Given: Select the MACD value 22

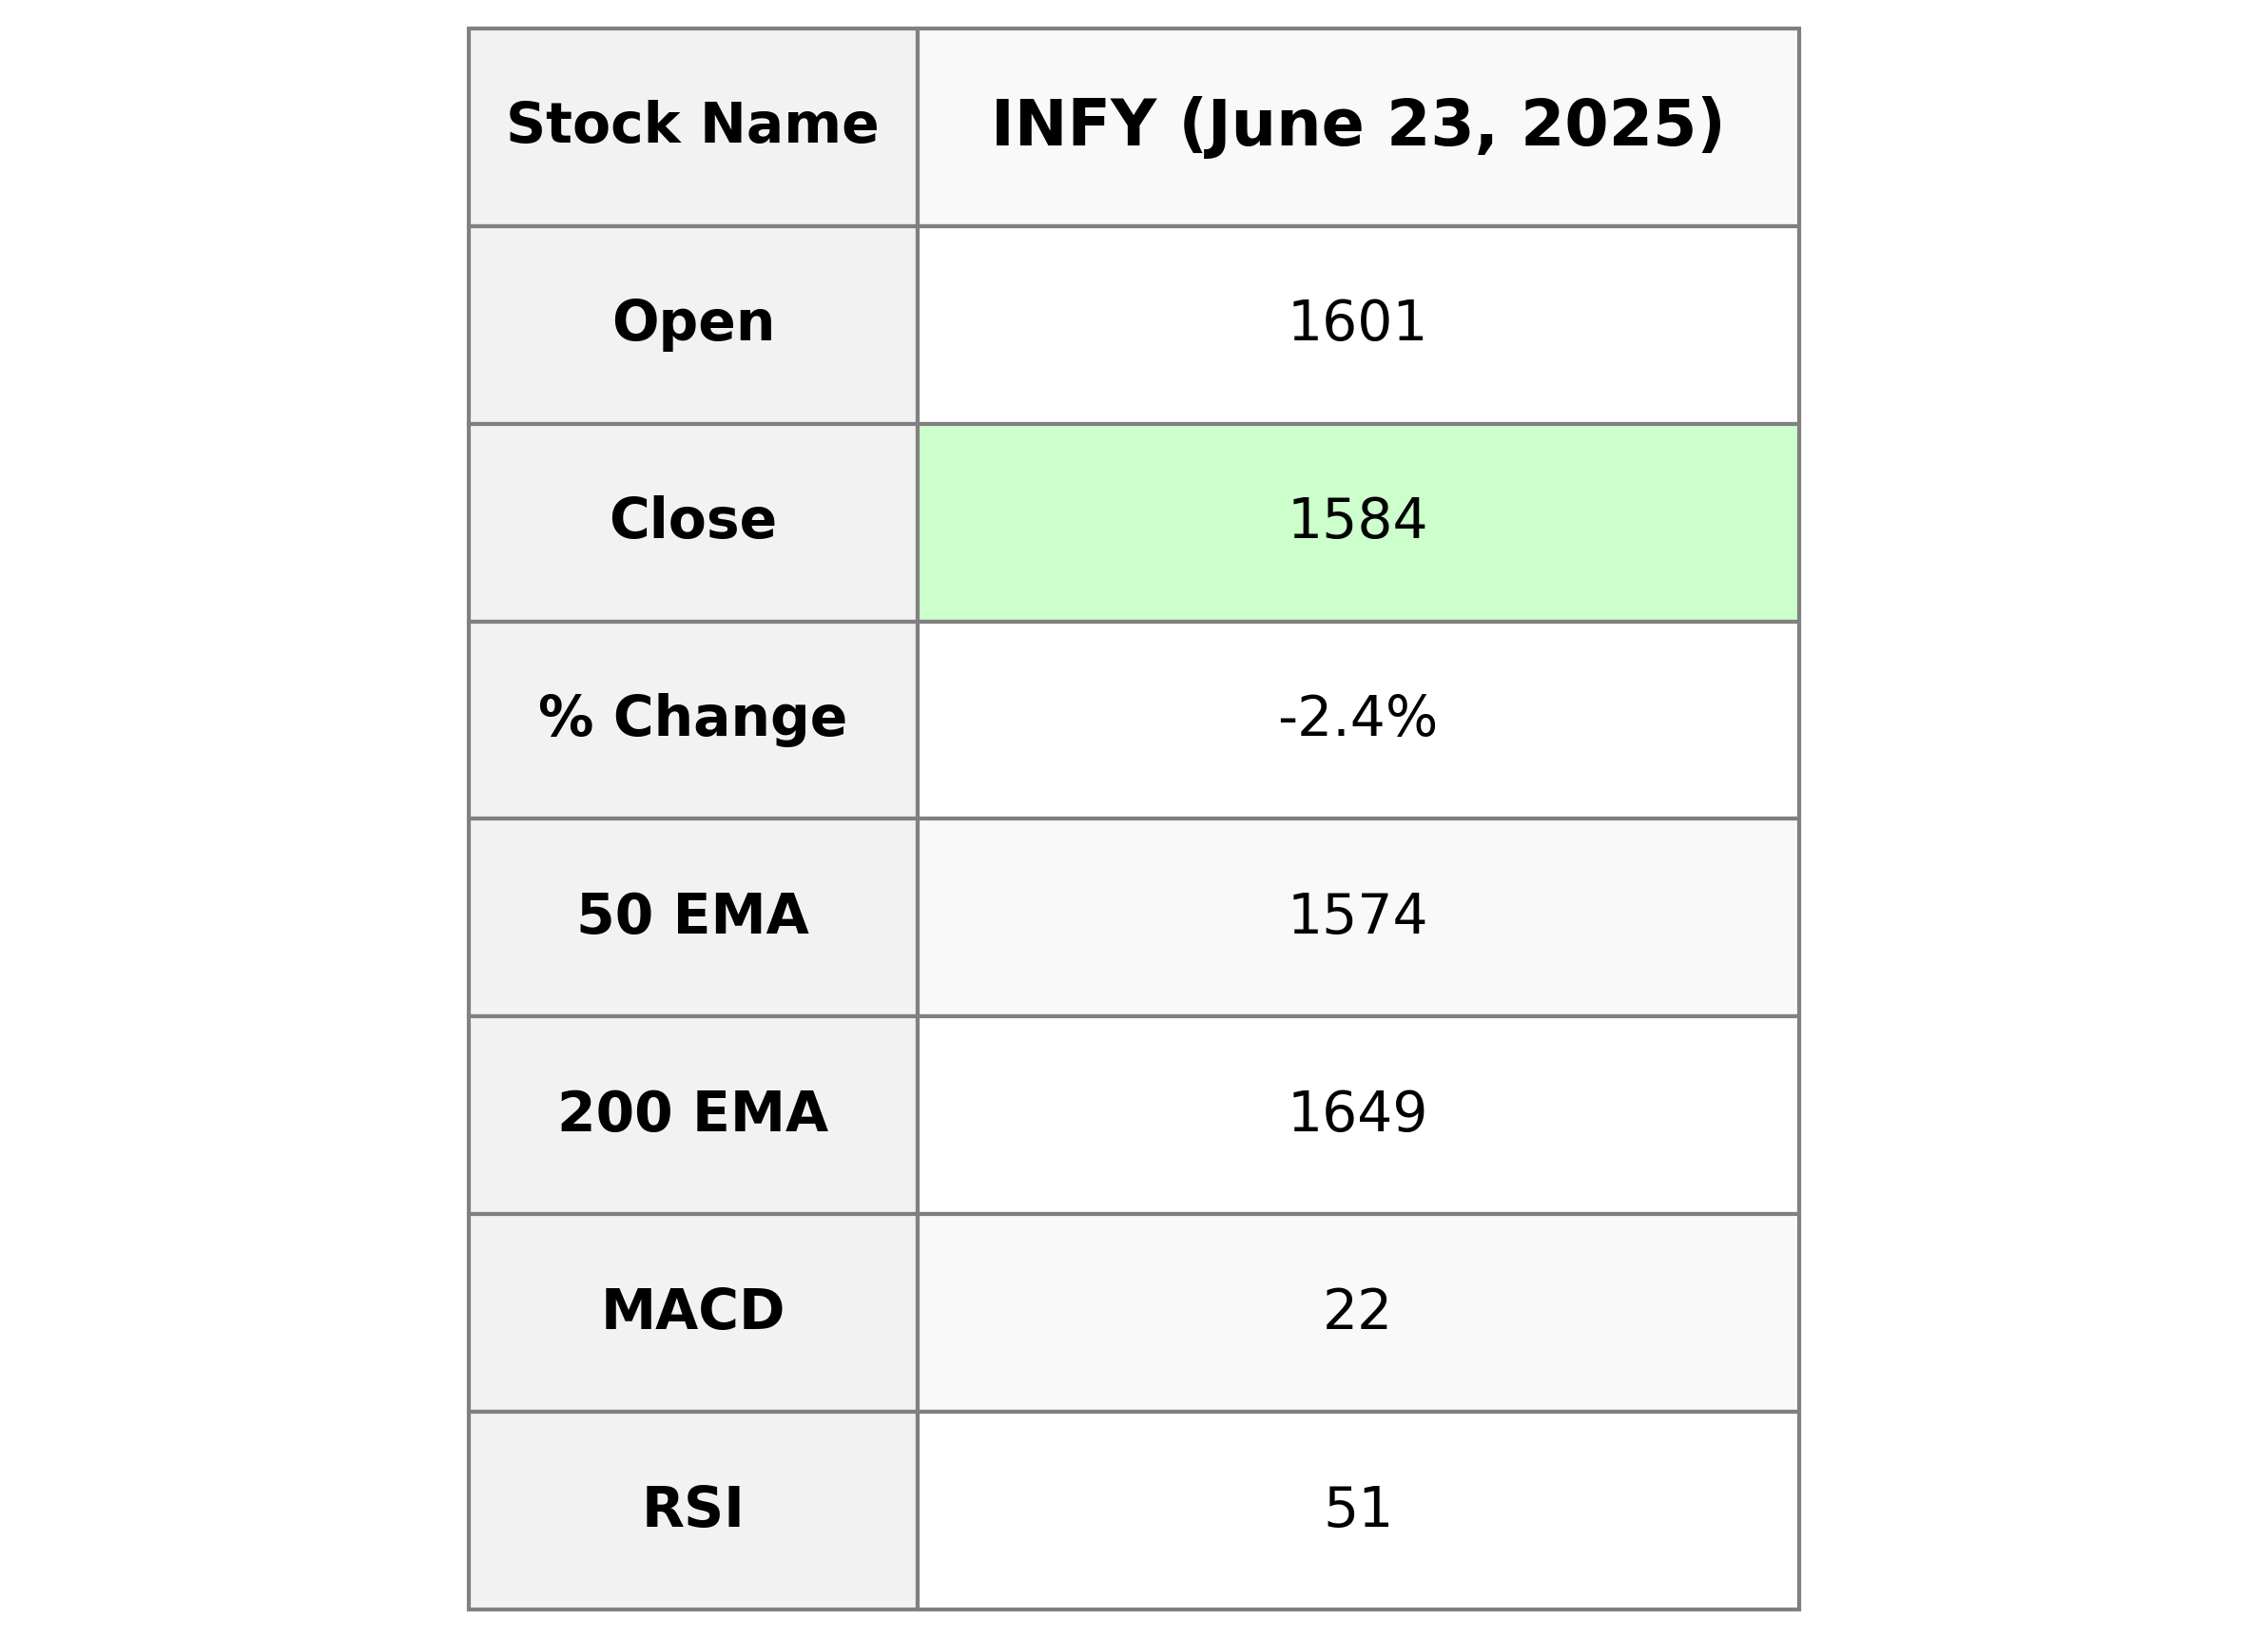Looking at the screenshot, I should click(1358, 1313).
